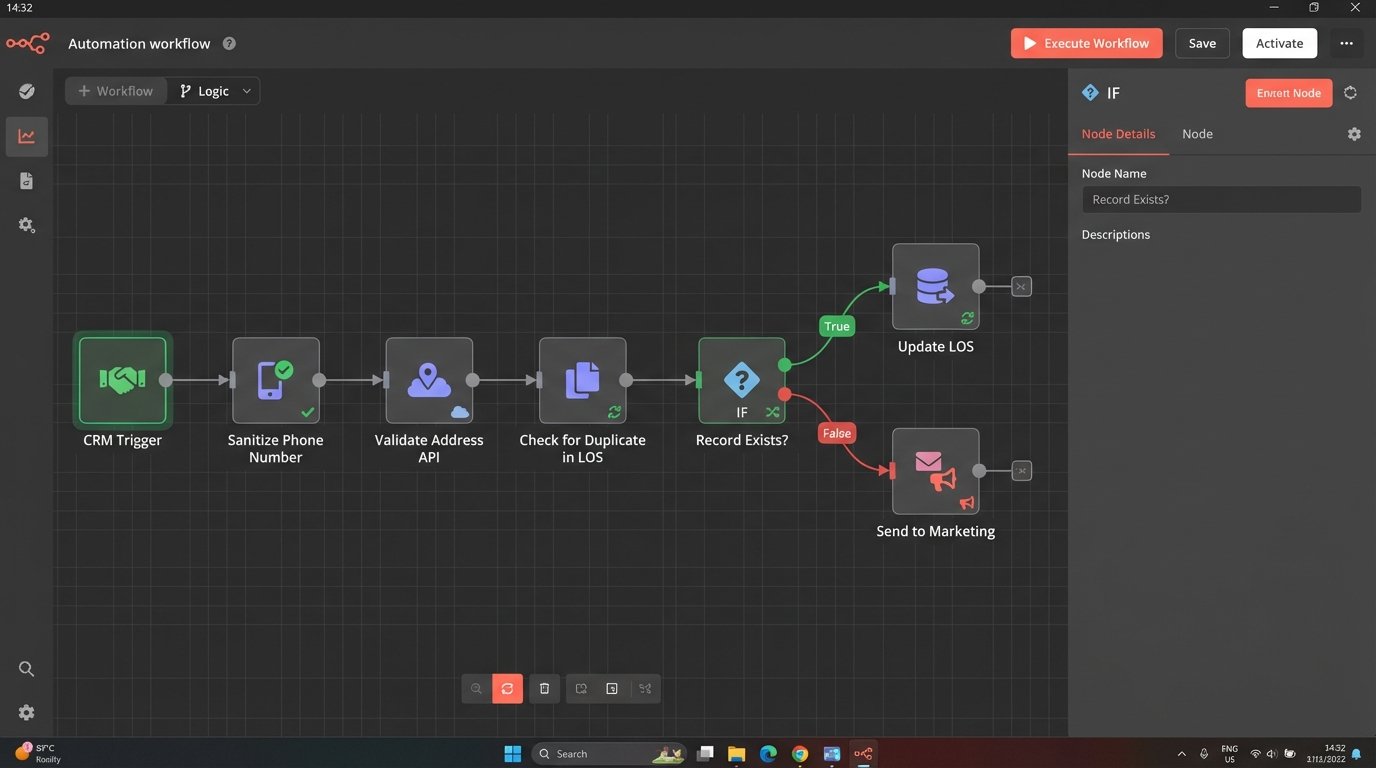Click the zoom magnifier in the canvas toolbar

tap(476, 688)
